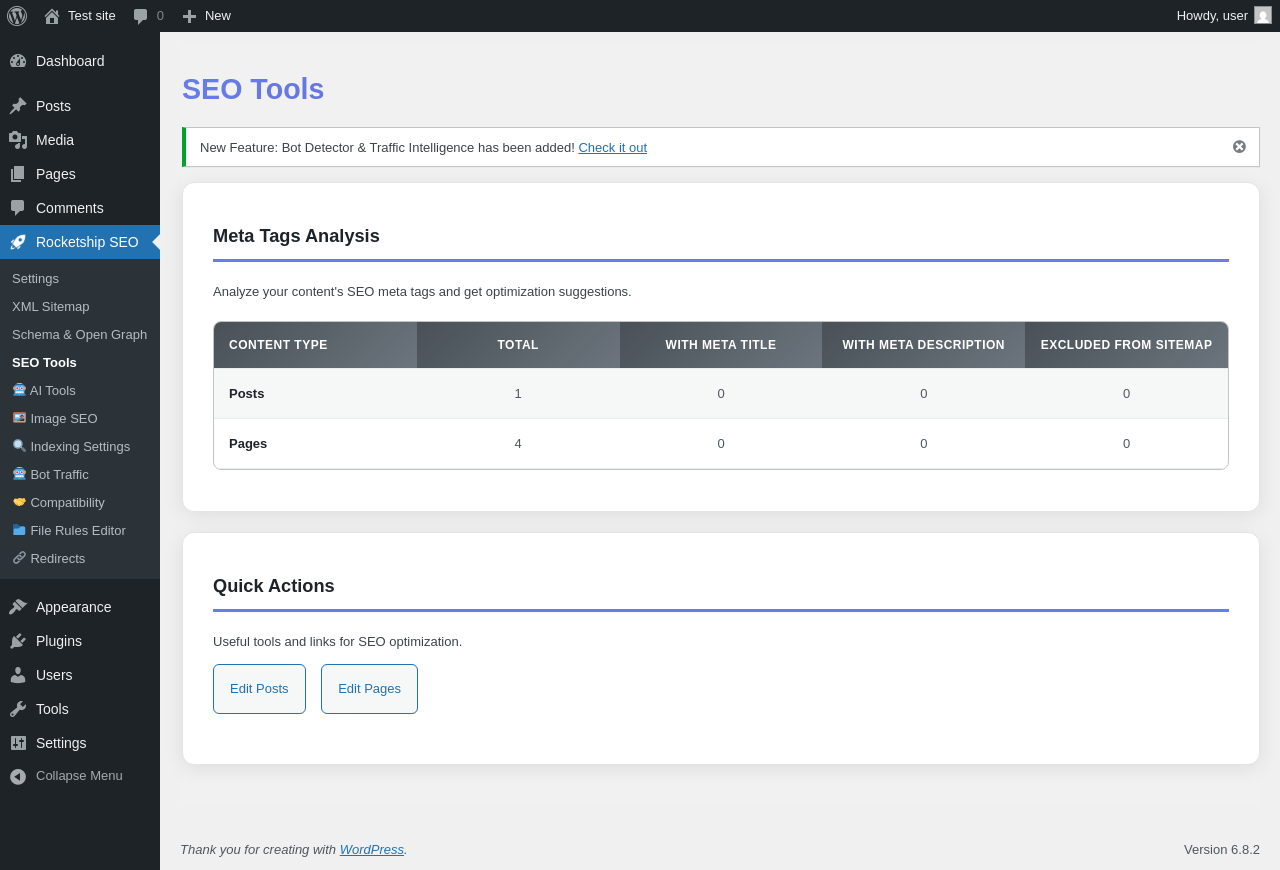Open the Tools wrench icon
This screenshot has height=870, width=1280.
click(x=18, y=709)
